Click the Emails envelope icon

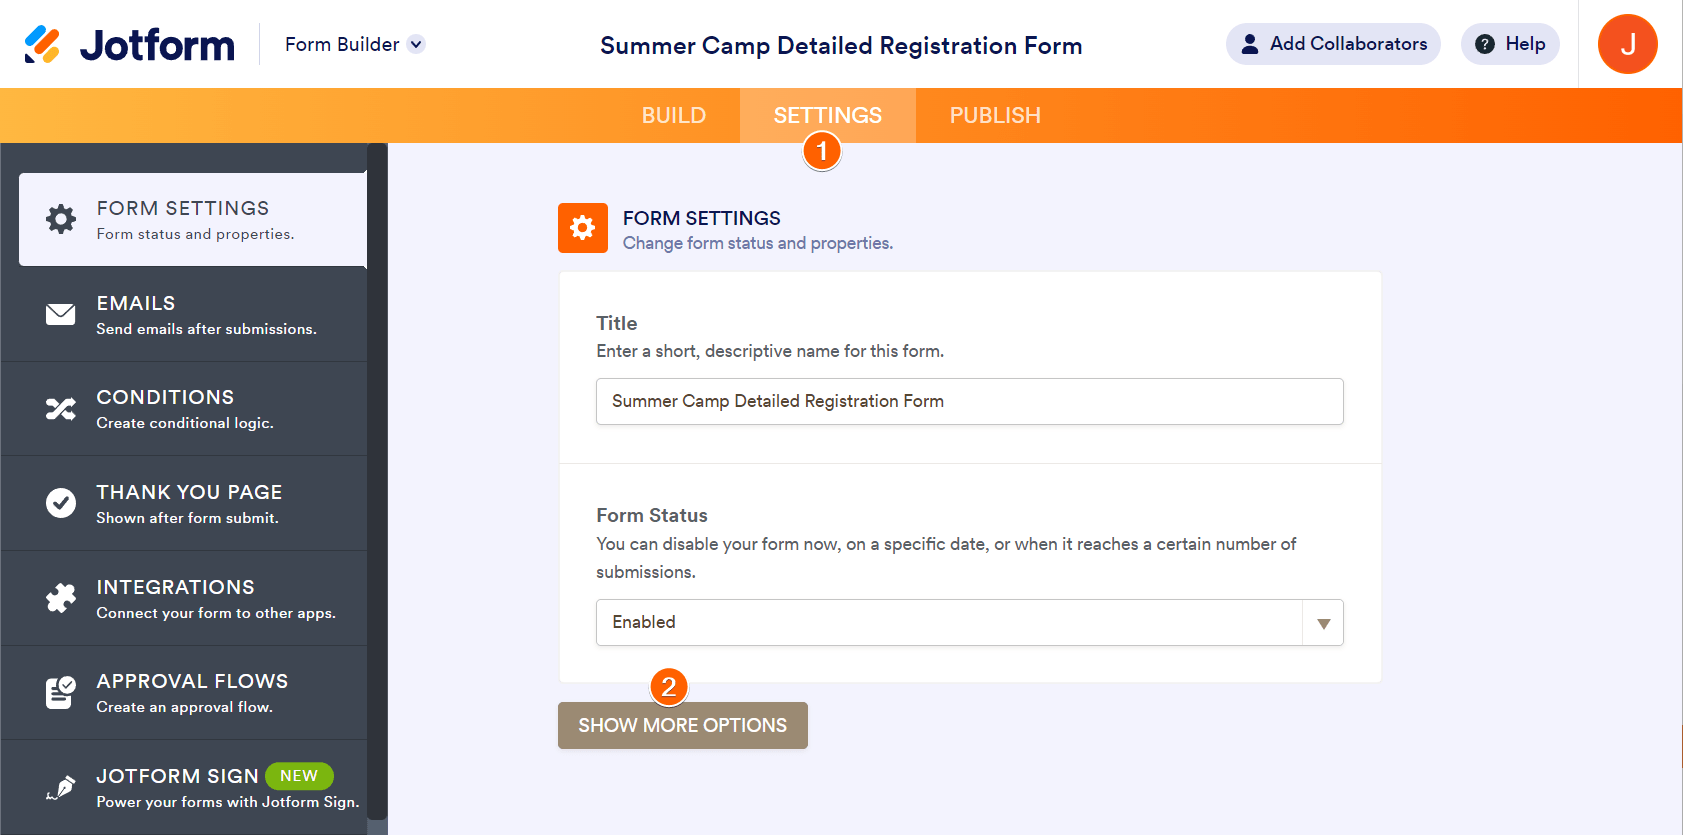click(x=61, y=314)
